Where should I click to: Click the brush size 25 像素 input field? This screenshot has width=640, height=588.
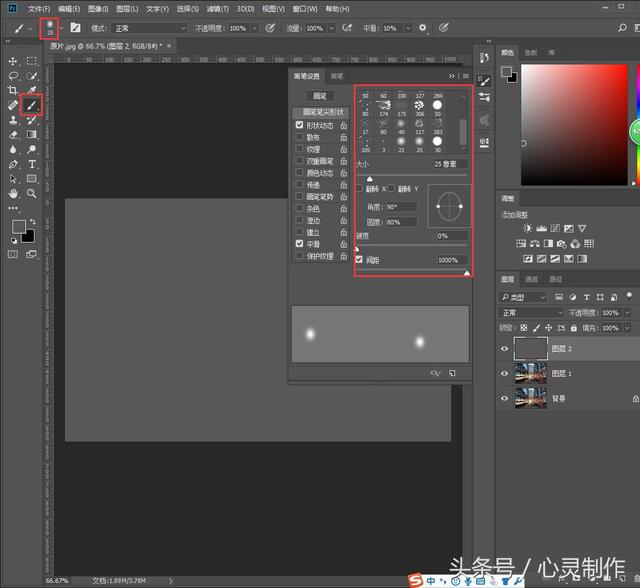450,163
